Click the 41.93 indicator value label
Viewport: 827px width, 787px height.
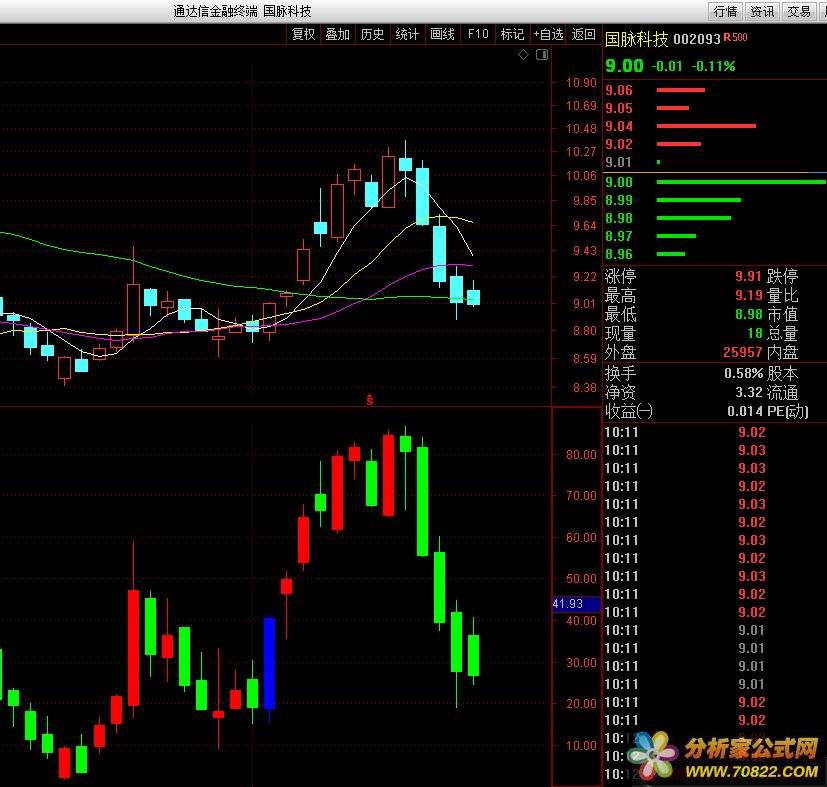(x=576, y=604)
